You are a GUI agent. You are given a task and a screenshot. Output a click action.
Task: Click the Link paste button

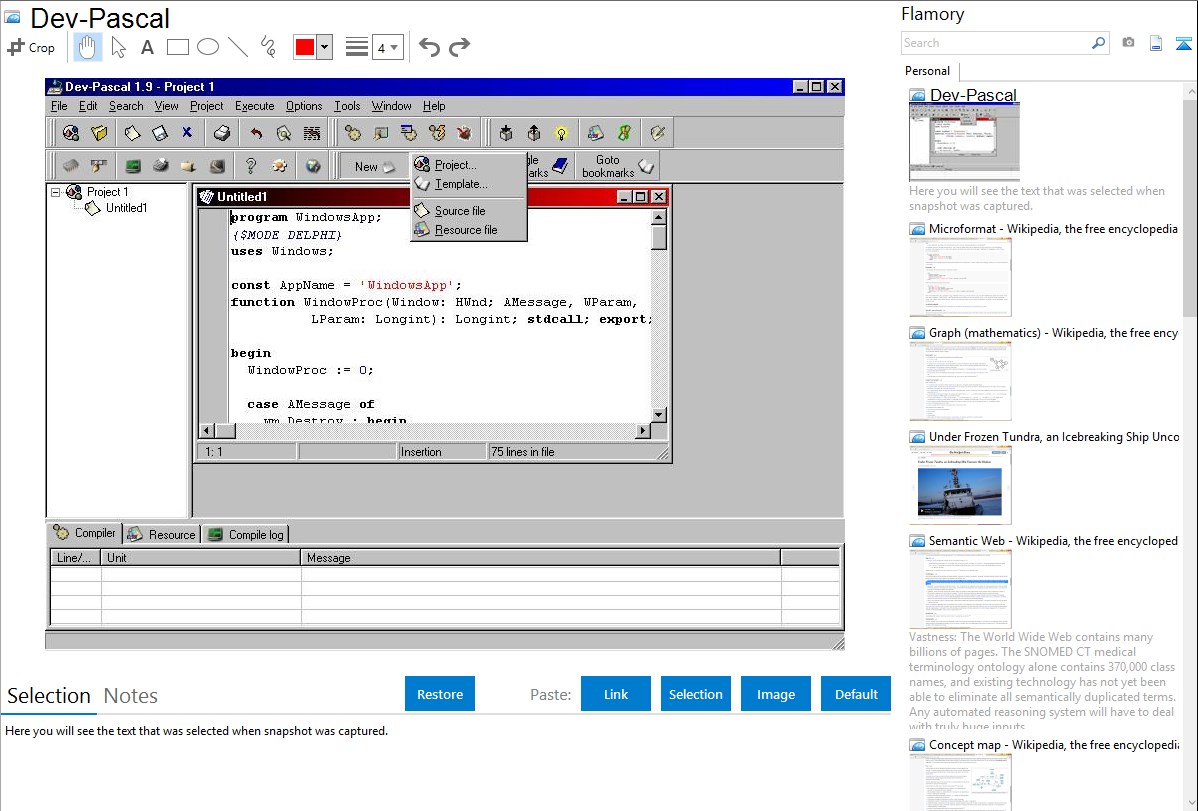(616, 694)
